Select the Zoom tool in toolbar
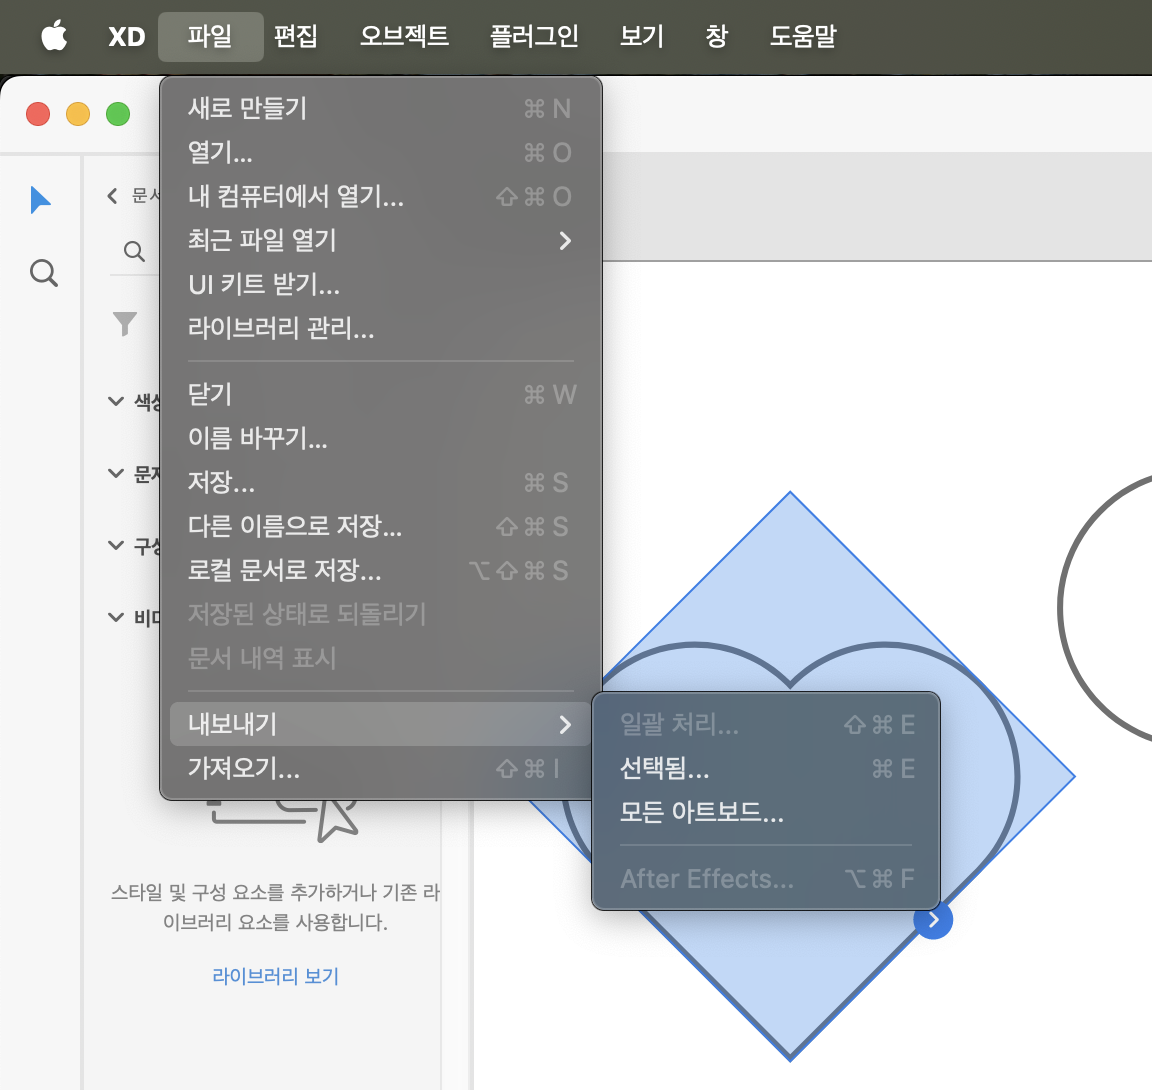The image size is (1152, 1090). point(43,272)
